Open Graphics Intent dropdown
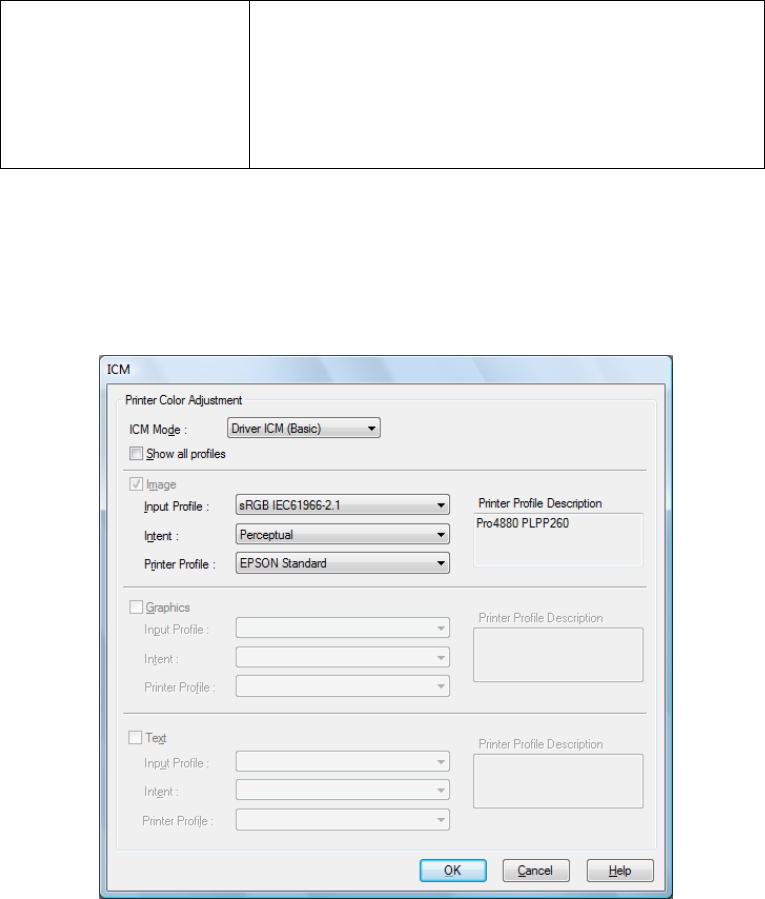The height and width of the screenshot is (899, 765). click(x=342, y=657)
